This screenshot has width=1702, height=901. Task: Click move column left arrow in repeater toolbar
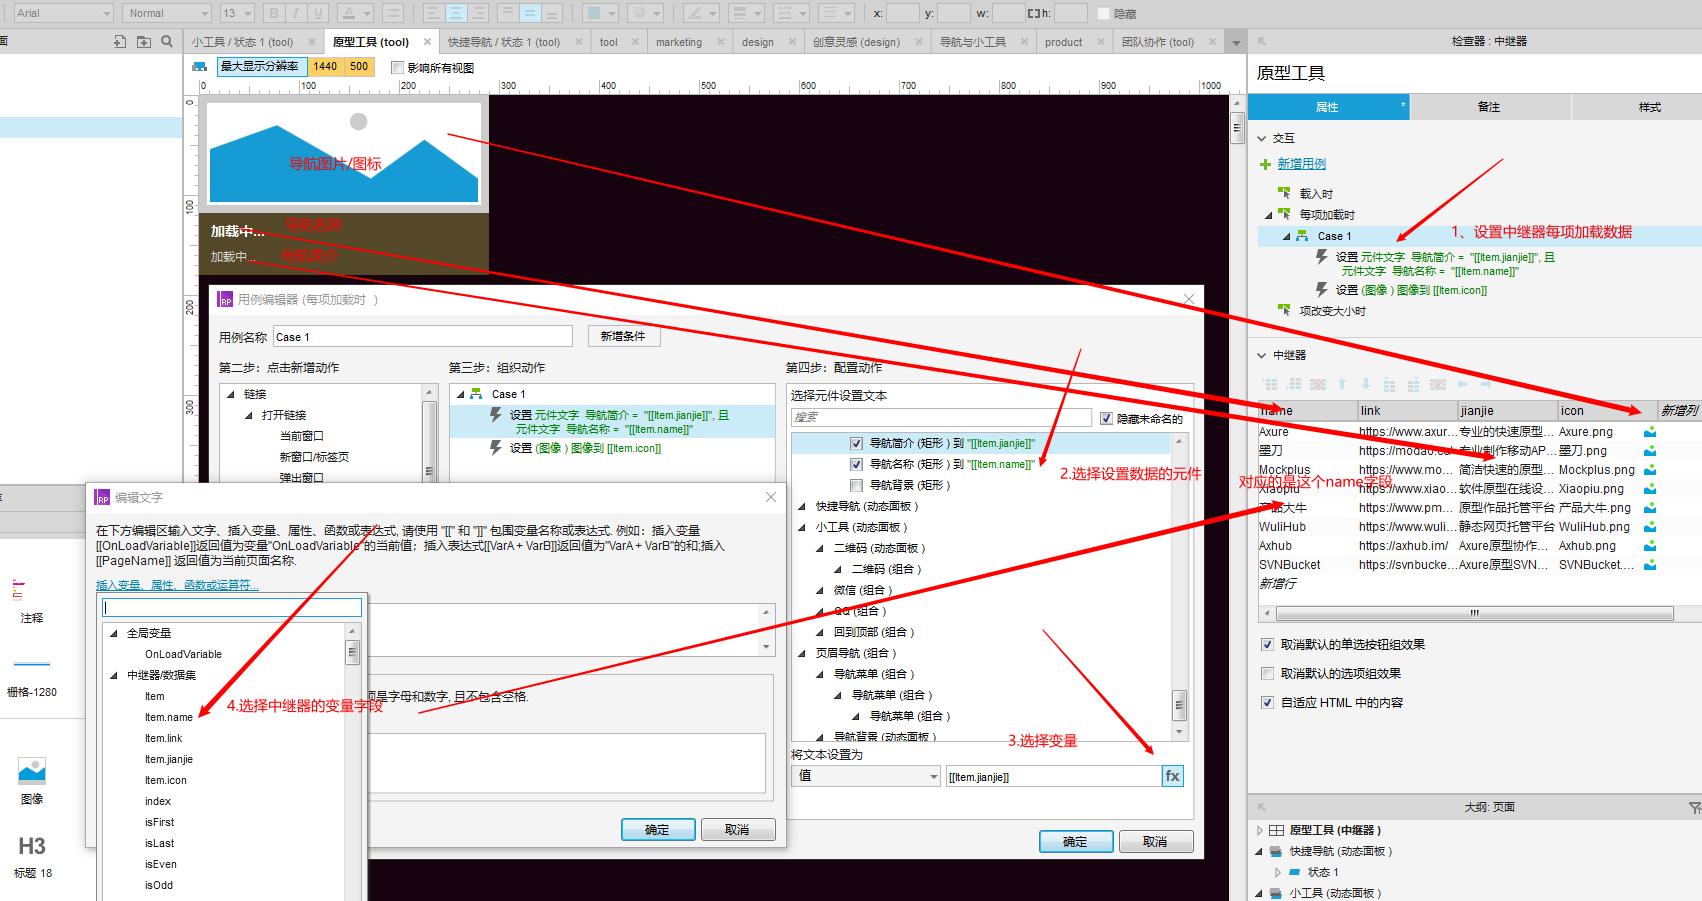pos(1462,384)
